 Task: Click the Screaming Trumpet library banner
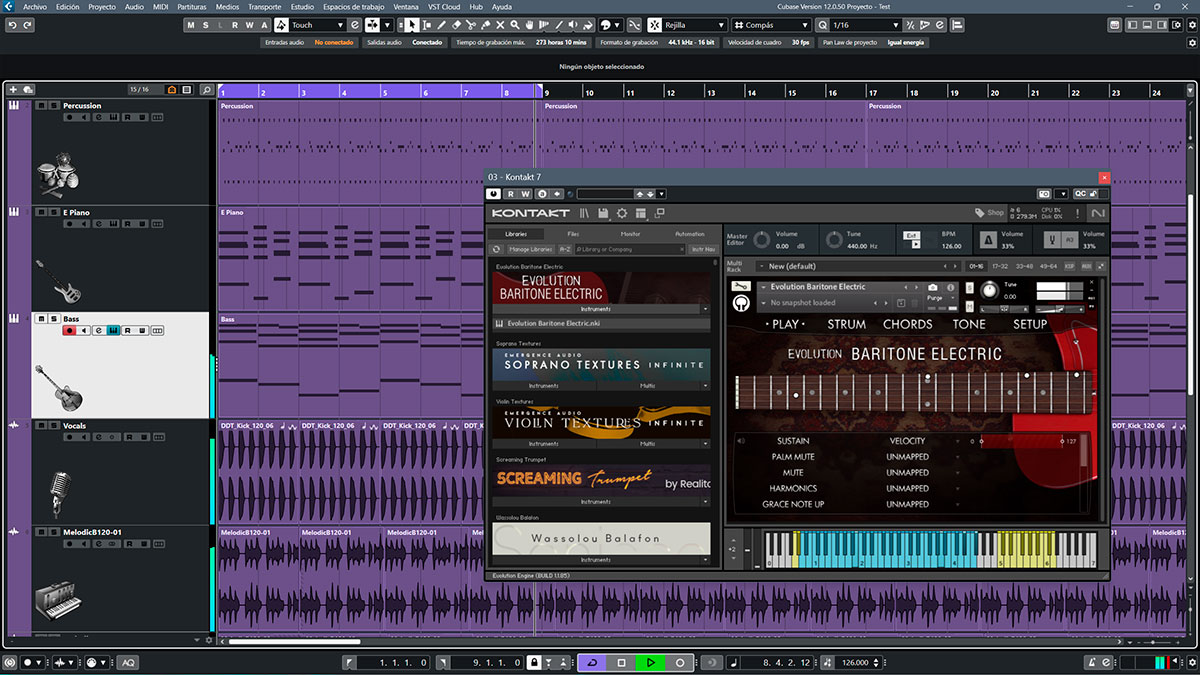tap(602, 480)
